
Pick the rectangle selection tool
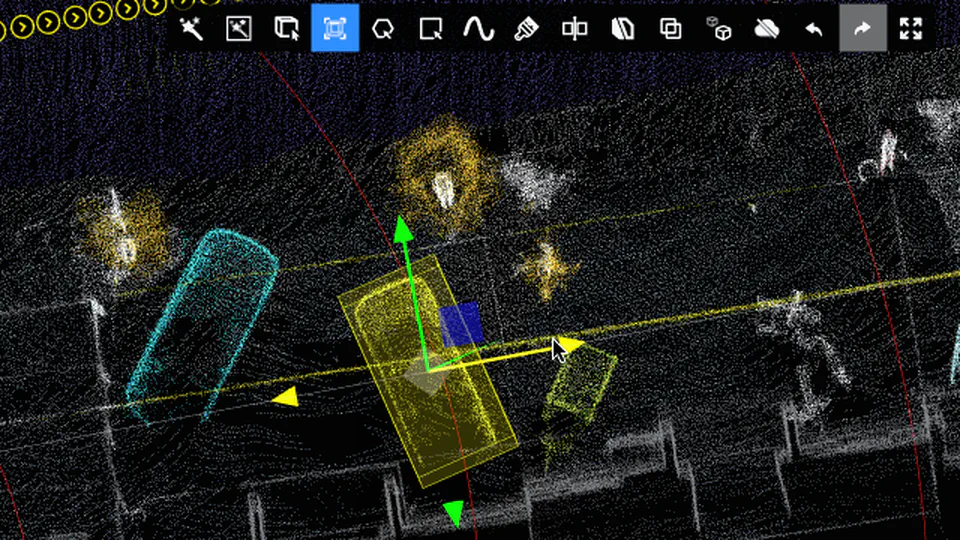(x=431, y=28)
